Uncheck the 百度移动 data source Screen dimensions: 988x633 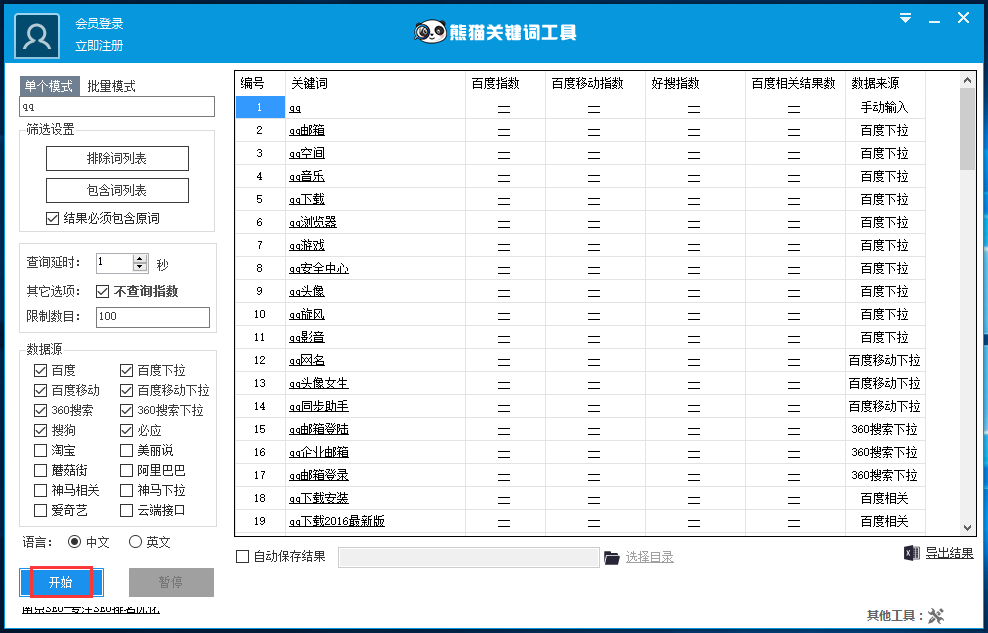point(40,391)
